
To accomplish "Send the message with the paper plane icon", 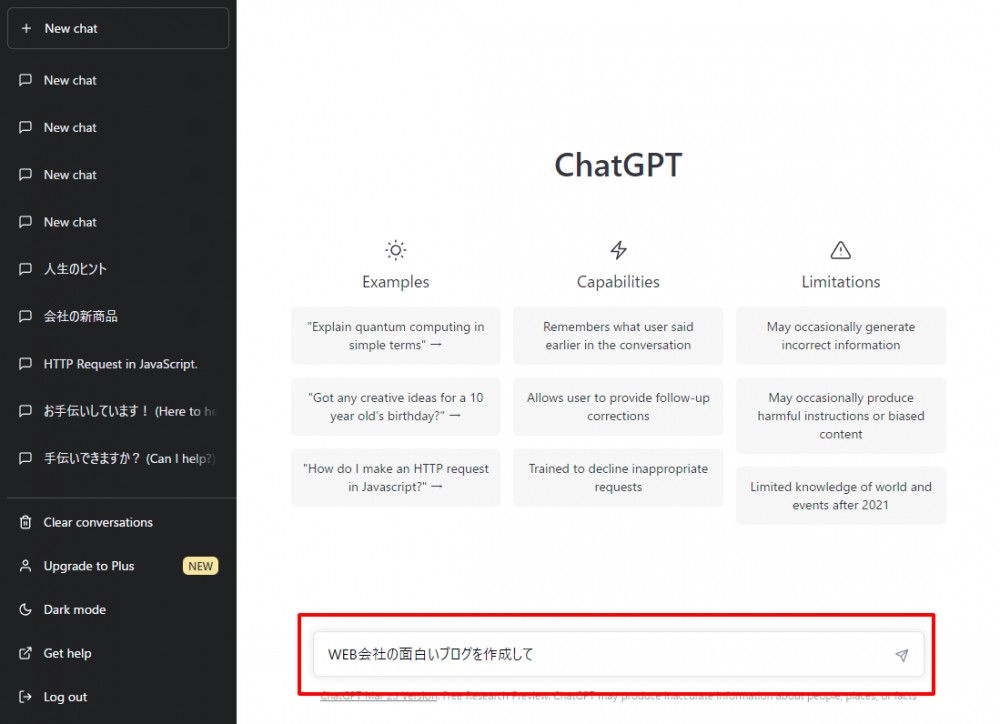I will click(x=901, y=655).
